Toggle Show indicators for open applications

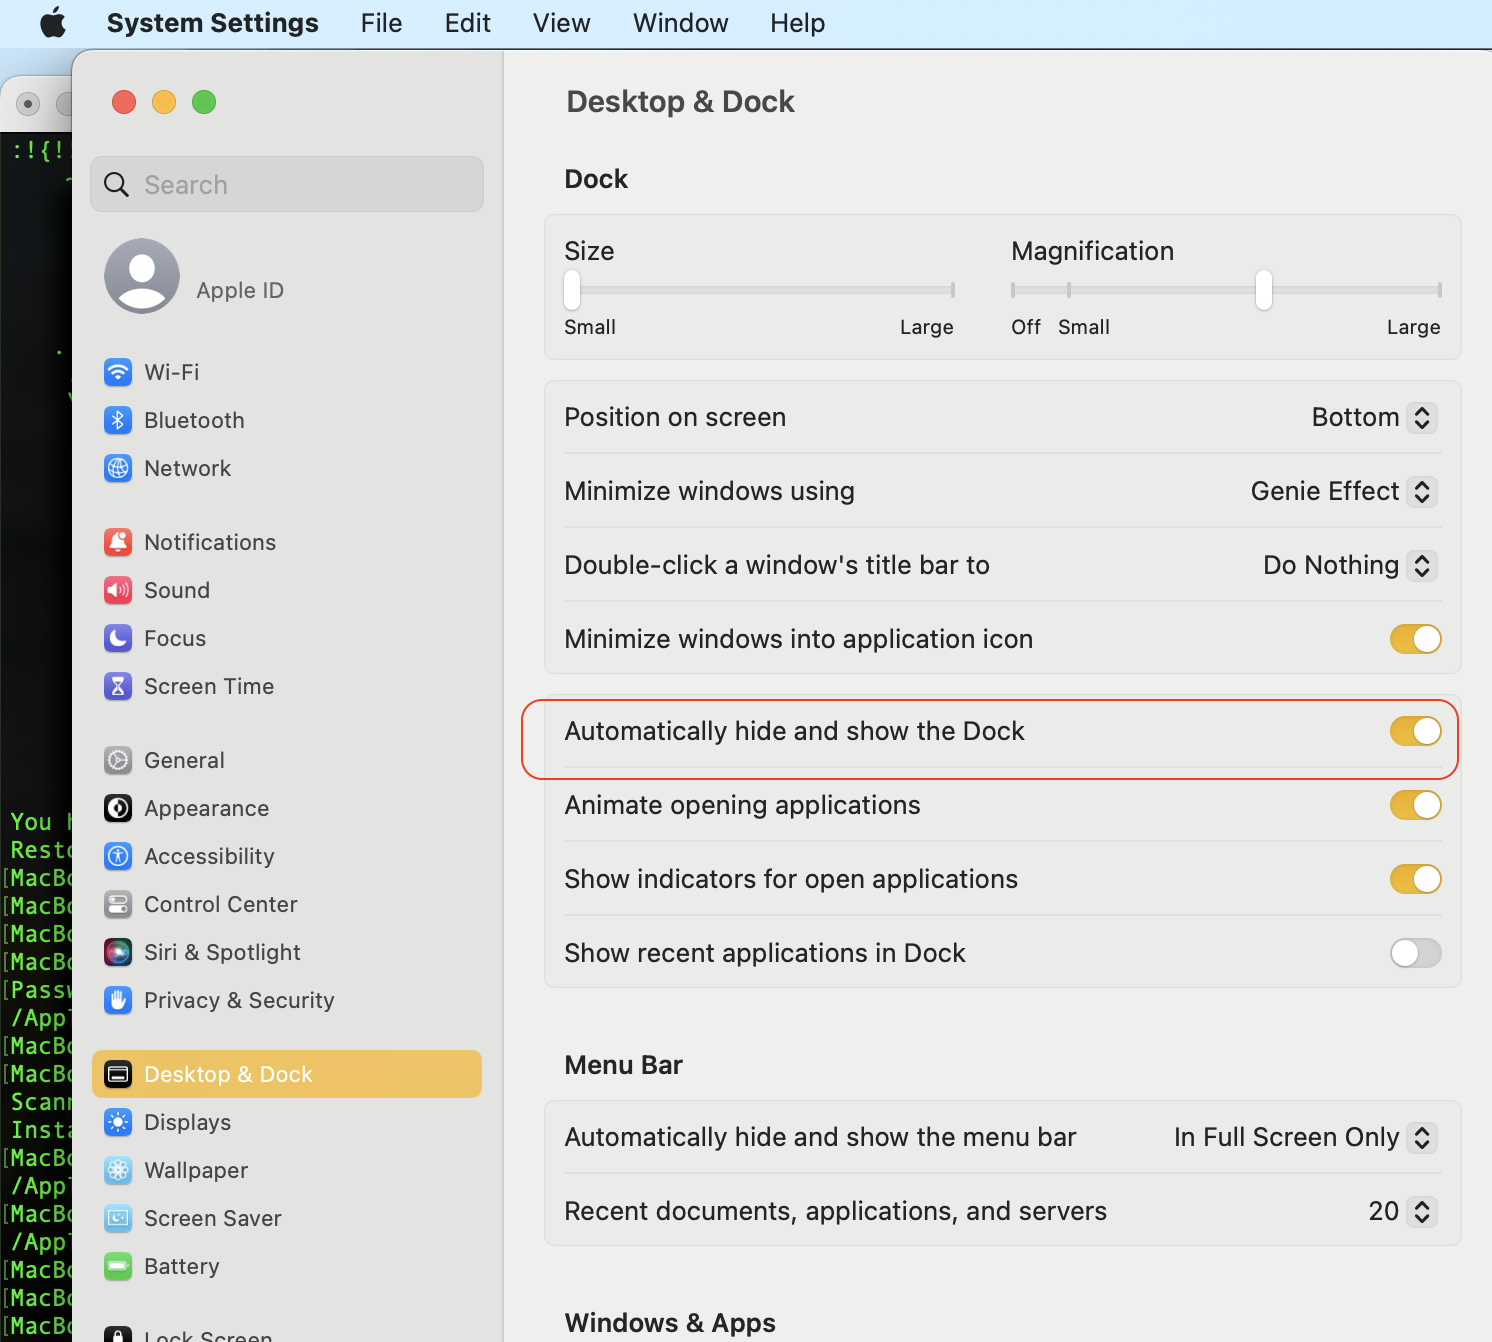tap(1415, 879)
